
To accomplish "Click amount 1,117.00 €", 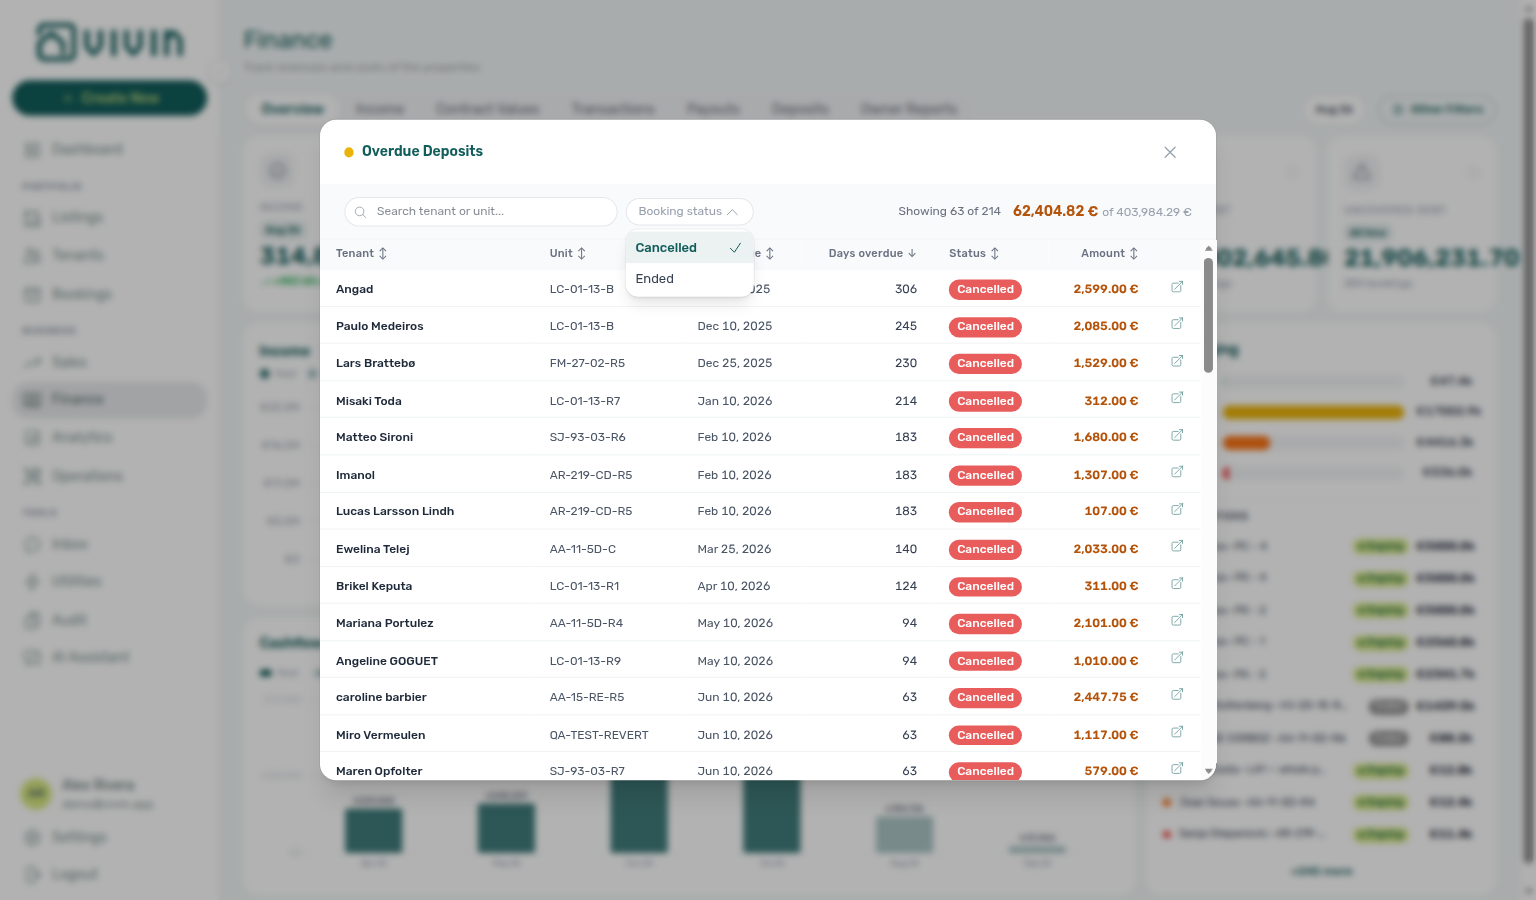I will tap(1106, 736).
